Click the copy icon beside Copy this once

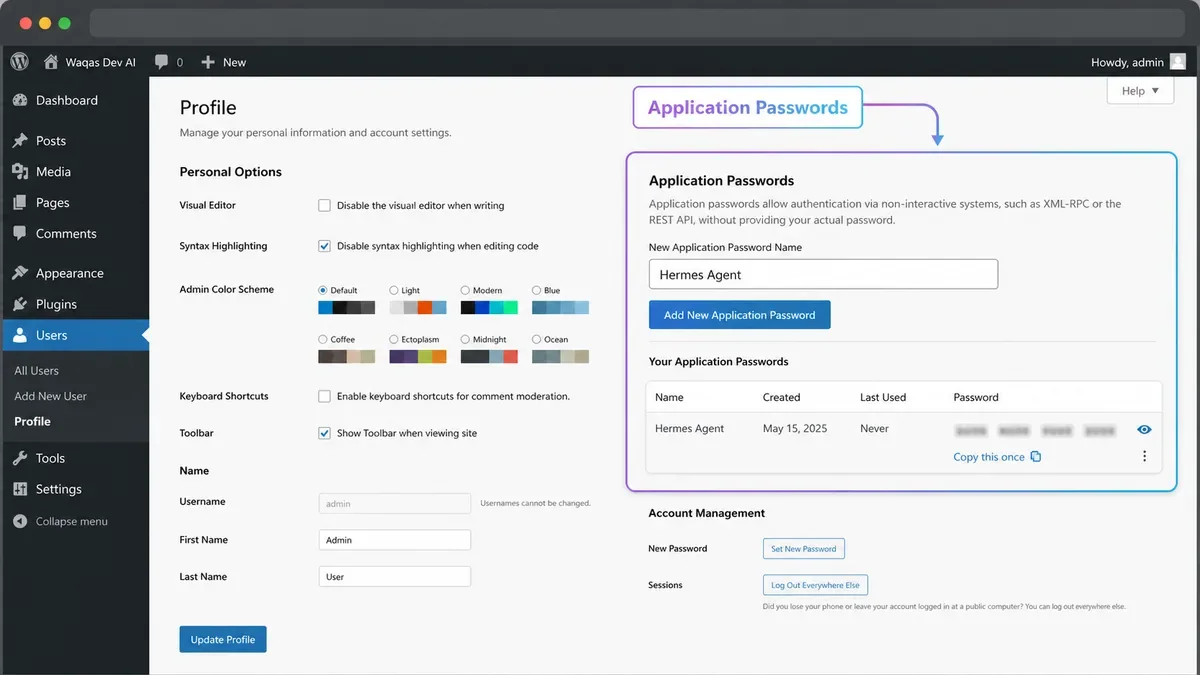pos(1036,457)
